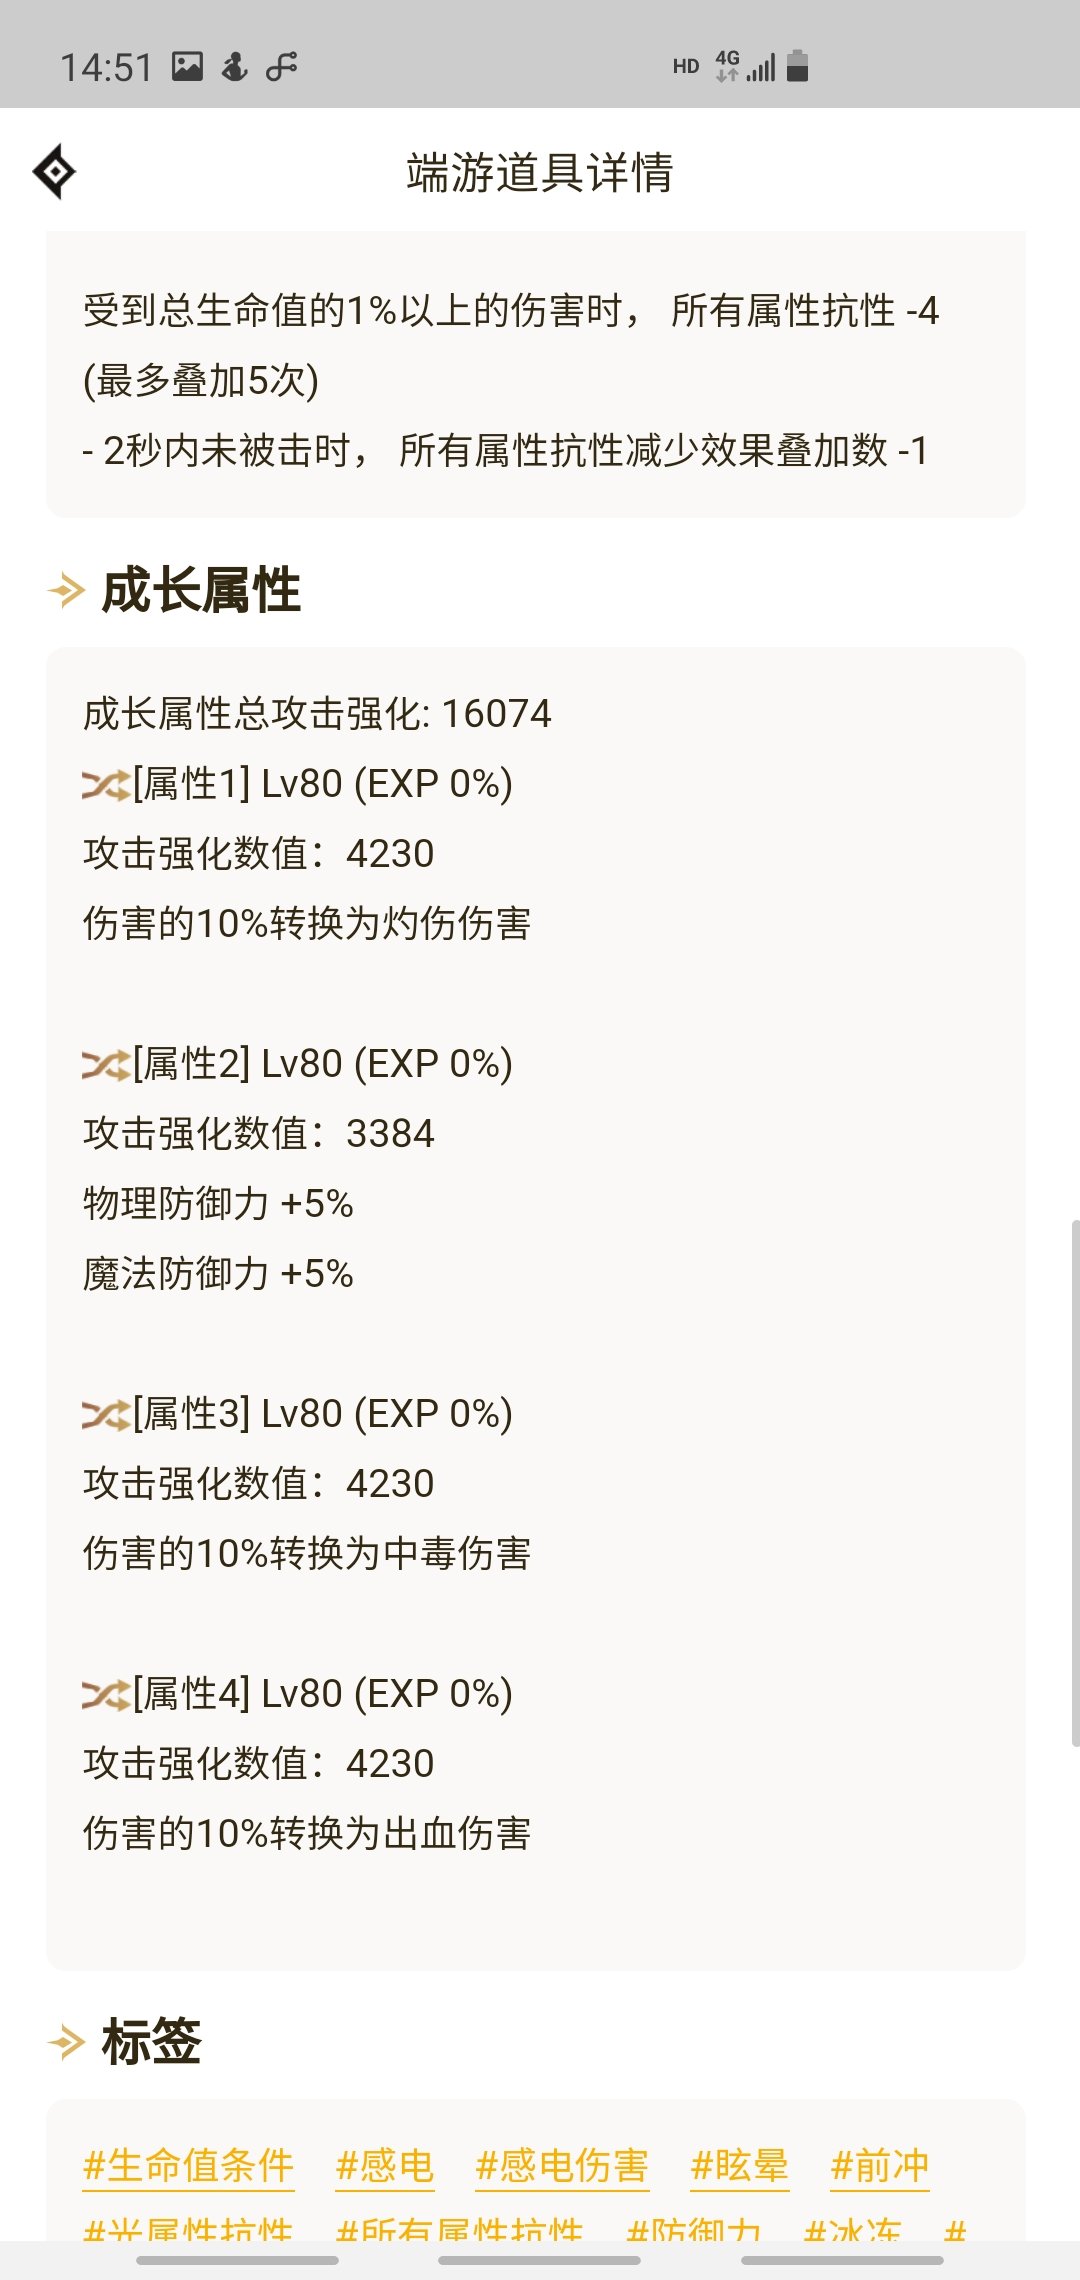Viewport: 1080px width, 2280px height.
Task: Open the #感电 tag
Action: click(x=385, y=2165)
